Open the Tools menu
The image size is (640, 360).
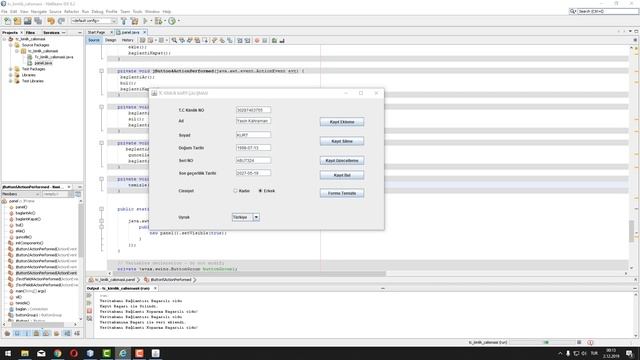tap(138, 11)
